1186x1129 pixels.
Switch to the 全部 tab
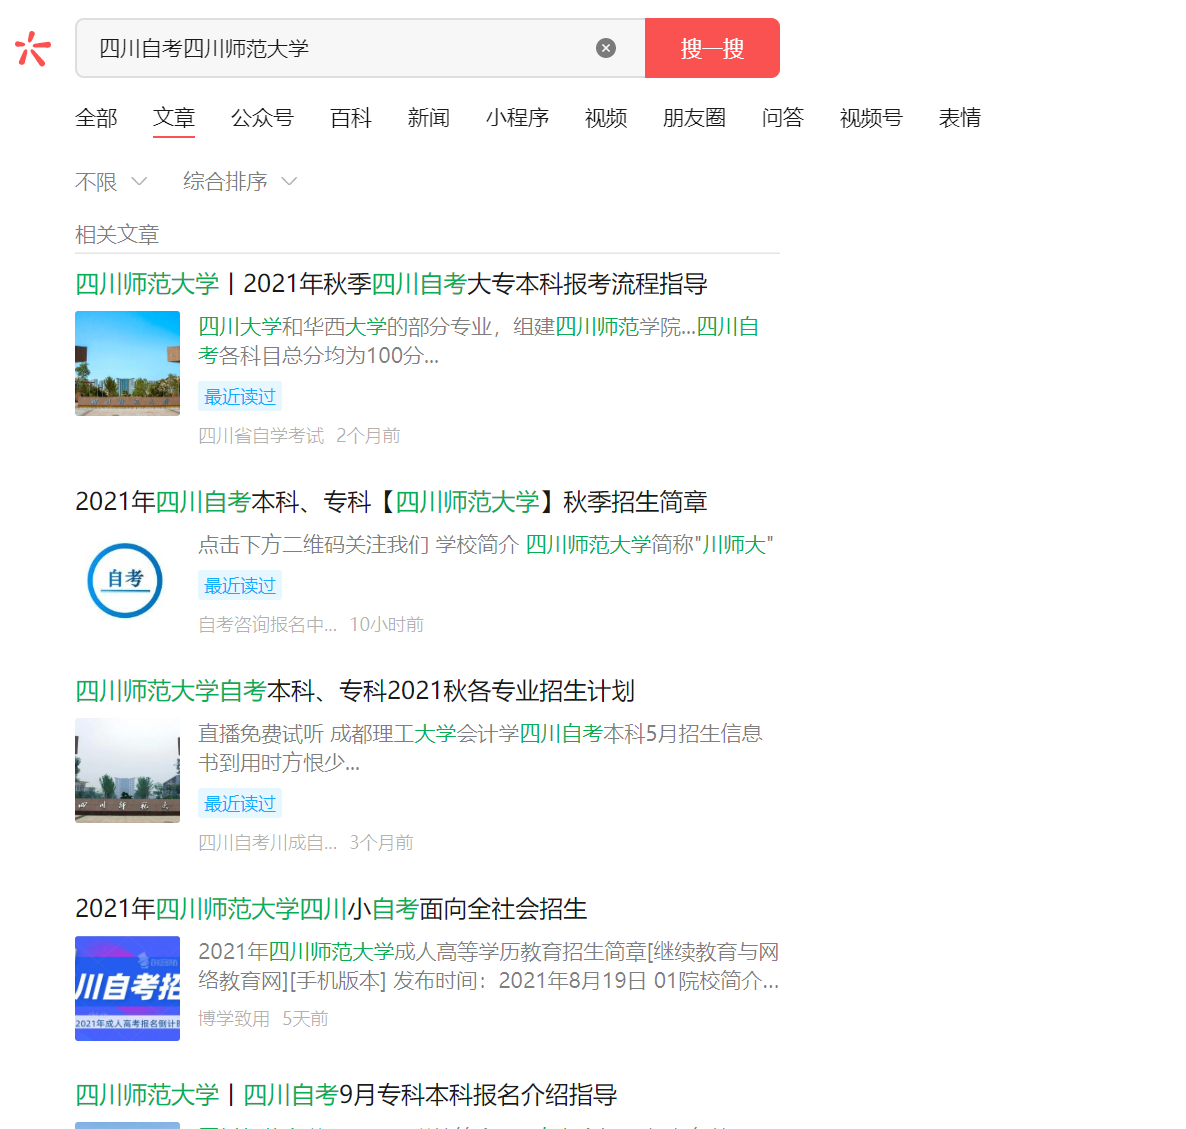(x=96, y=118)
